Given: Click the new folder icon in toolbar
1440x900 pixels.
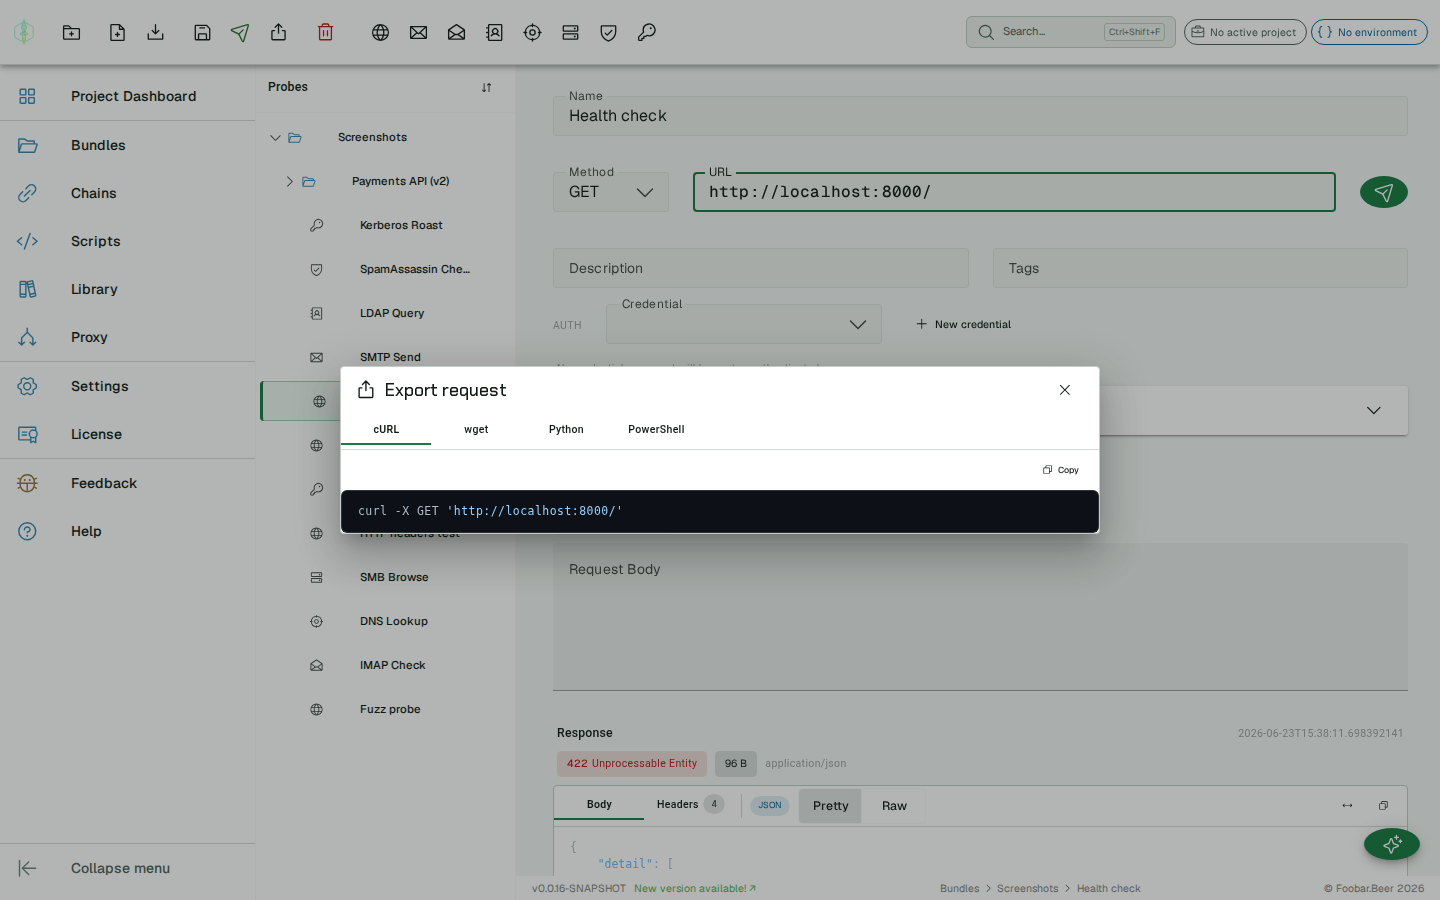Looking at the screenshot, I should point(71,32).
